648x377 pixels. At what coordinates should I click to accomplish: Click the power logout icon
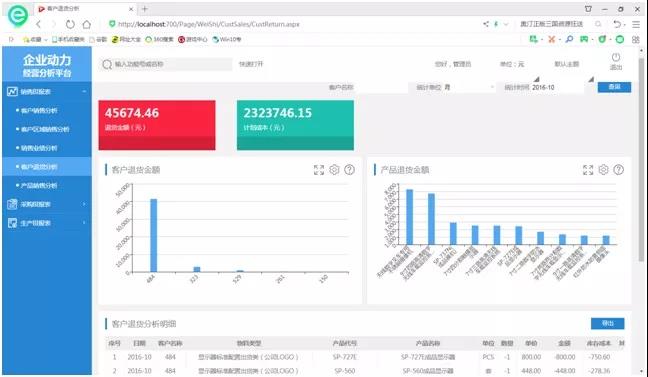pyautogui.click(x=616, y=57)
